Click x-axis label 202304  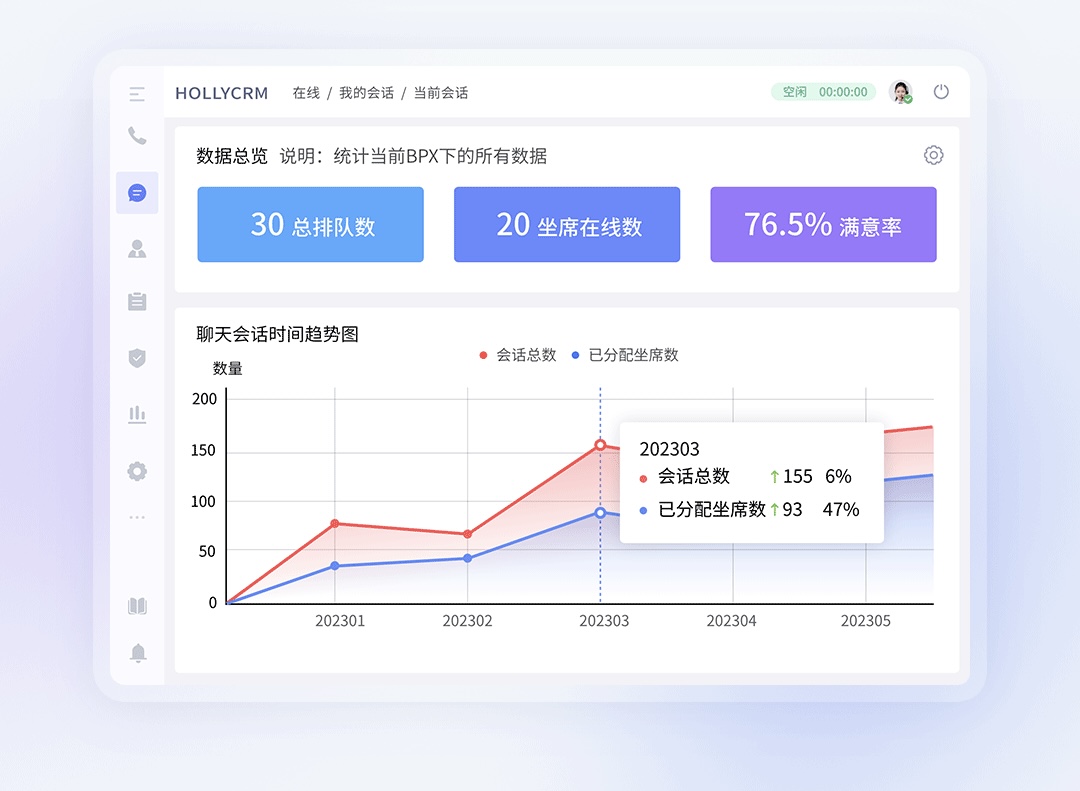click(731, 621)
